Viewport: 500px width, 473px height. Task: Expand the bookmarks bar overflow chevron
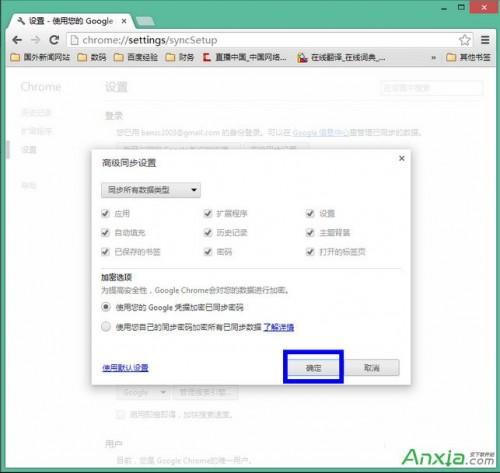tap(434, 58)
